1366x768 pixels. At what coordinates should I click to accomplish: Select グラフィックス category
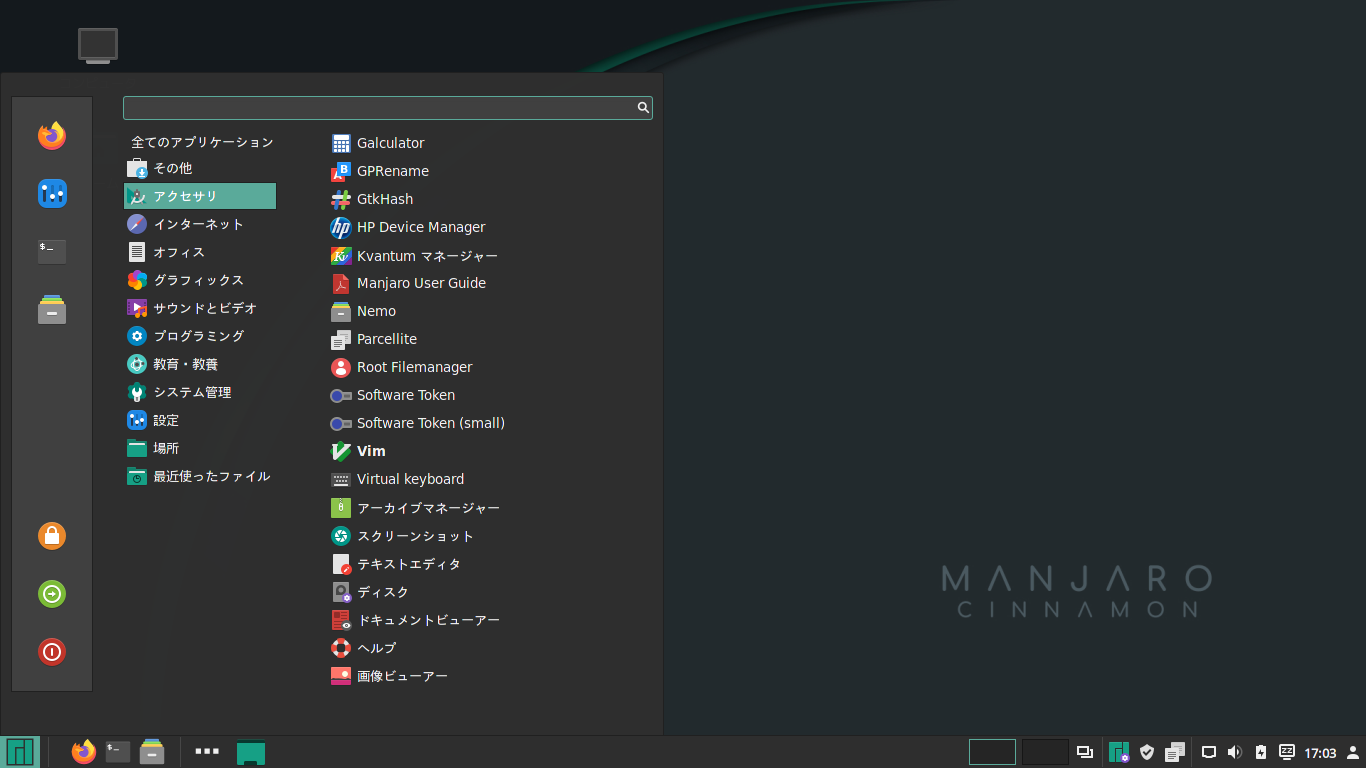click(x=200, y=280)
